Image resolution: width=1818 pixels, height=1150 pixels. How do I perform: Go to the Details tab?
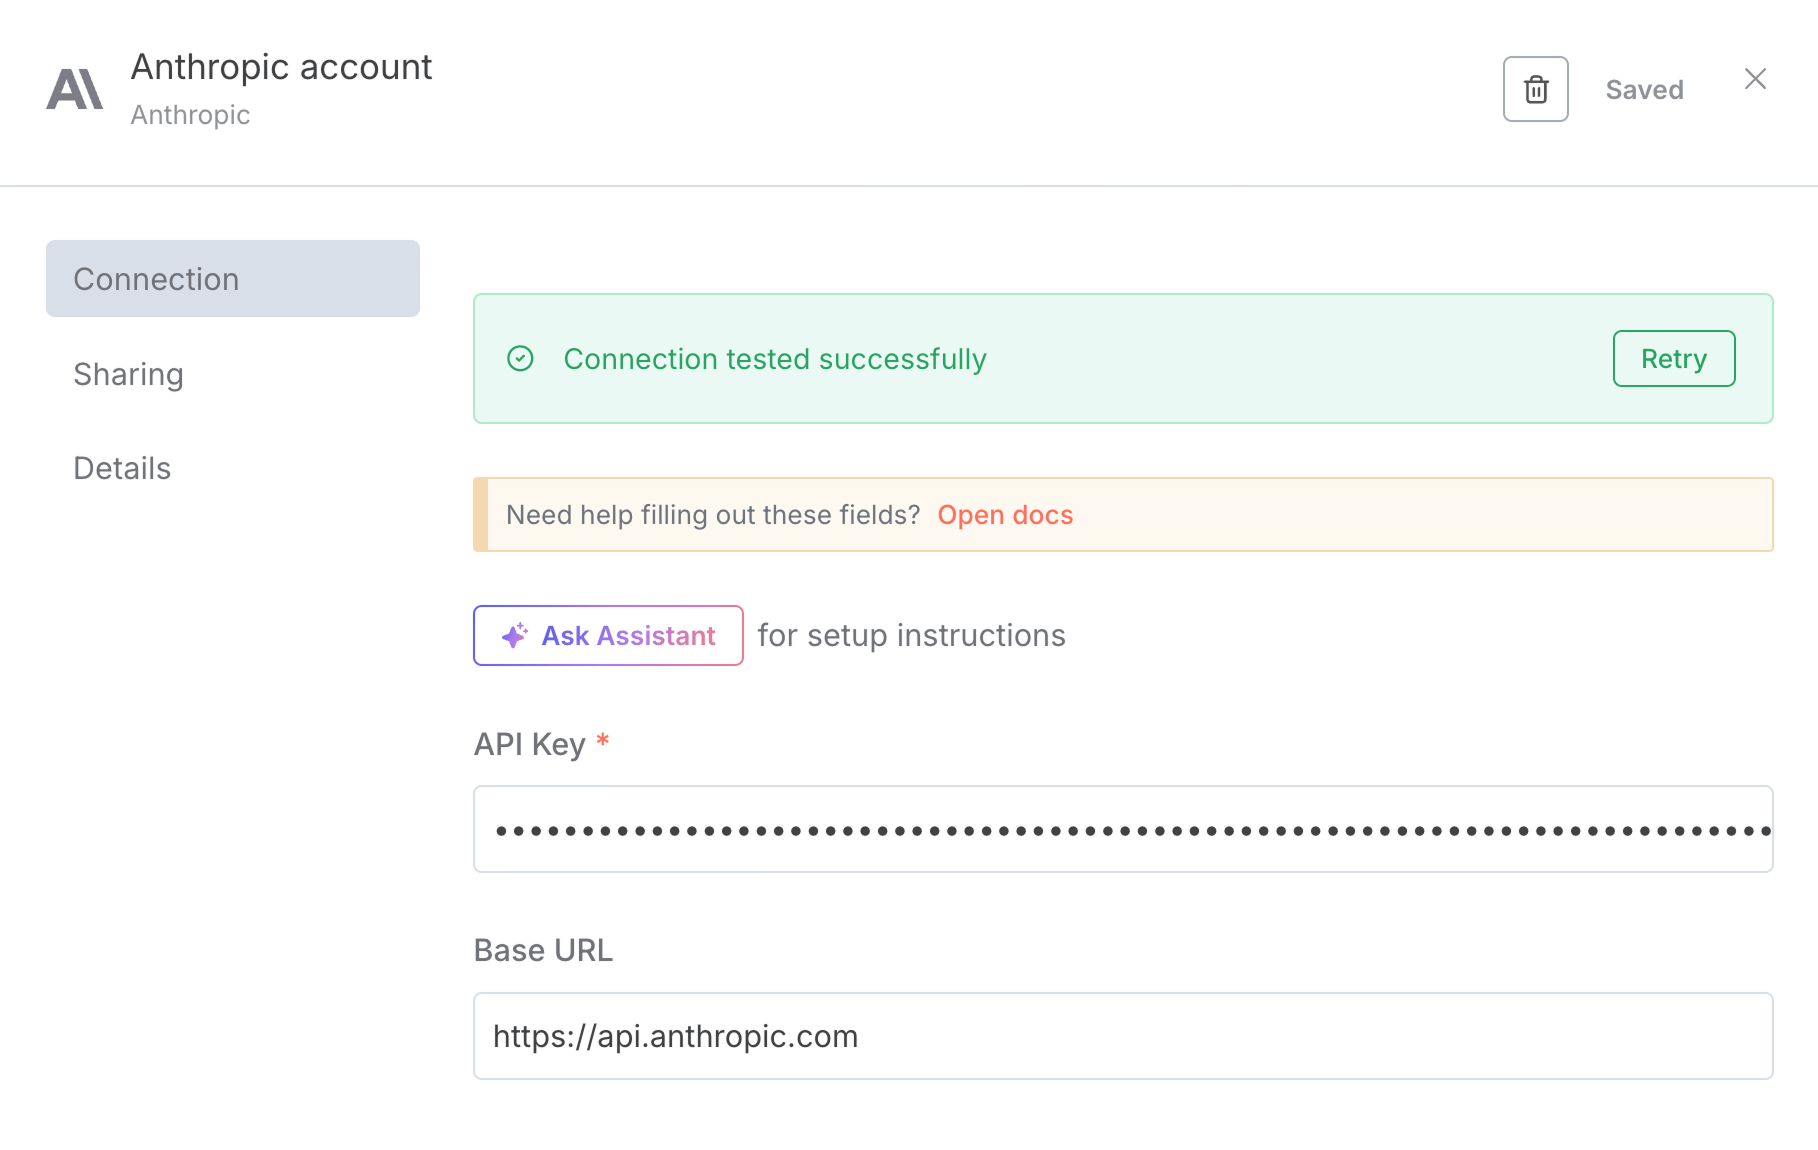click(x=122, y=468)
